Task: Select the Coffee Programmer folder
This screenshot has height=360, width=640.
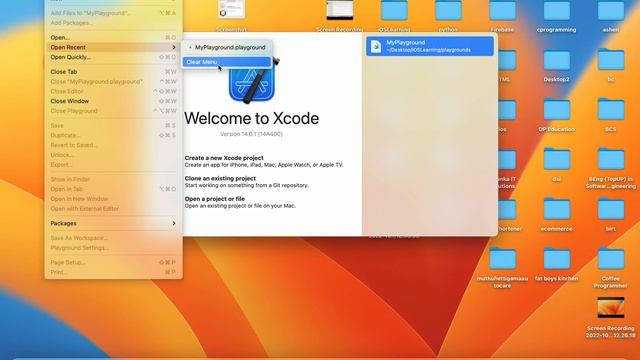Action: (x=611, y=259)
